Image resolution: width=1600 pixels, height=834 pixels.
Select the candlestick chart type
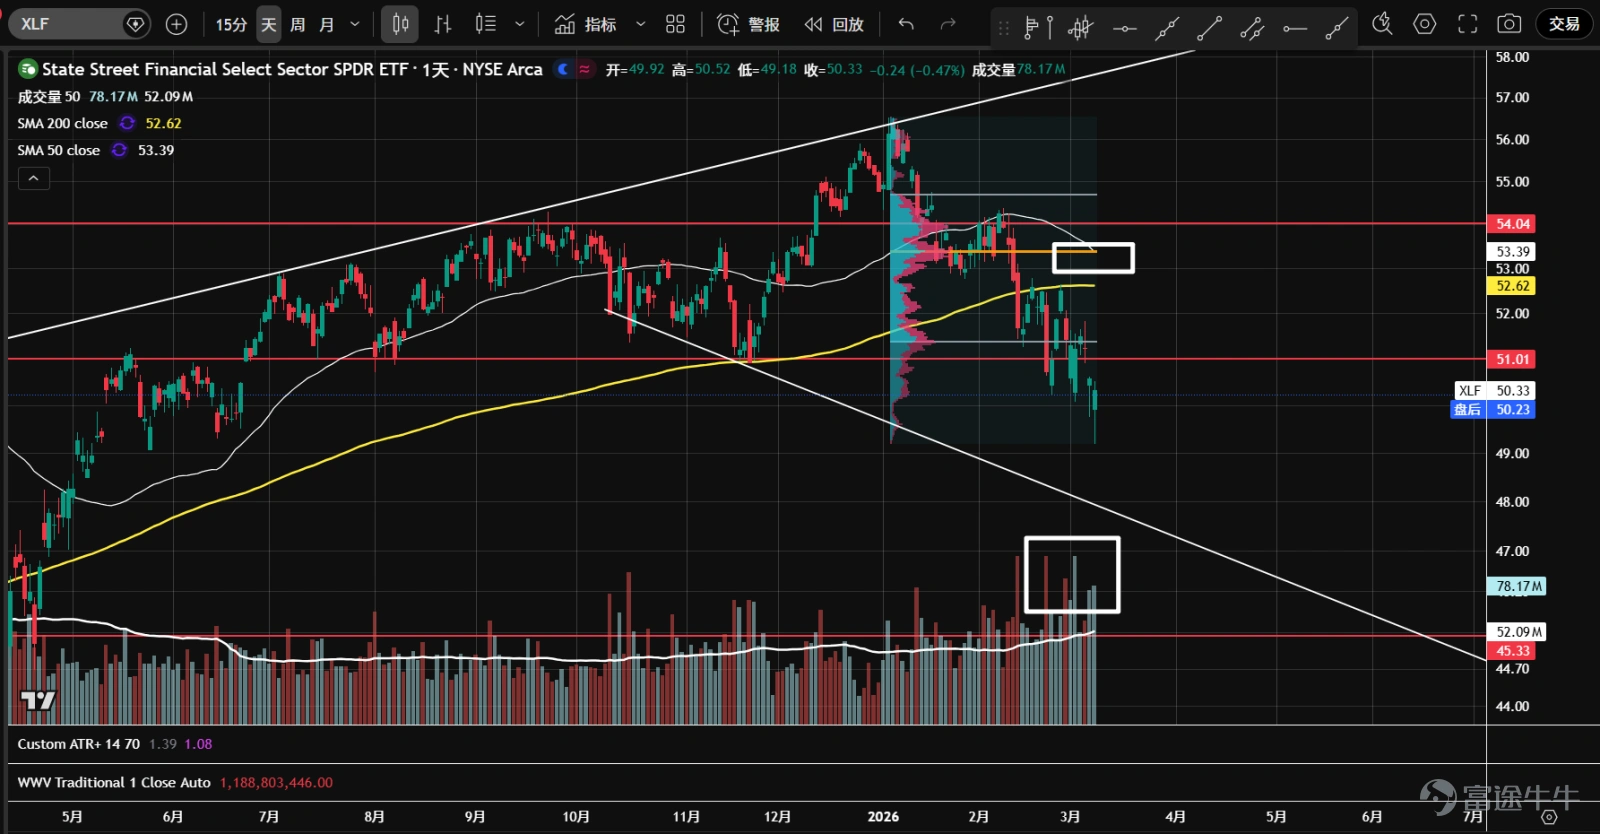pos(400,24)
